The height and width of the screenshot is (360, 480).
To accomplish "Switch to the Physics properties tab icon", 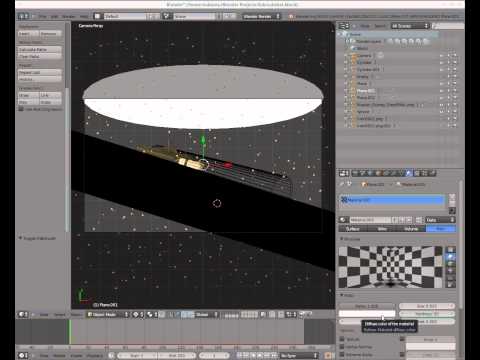I will pos(432,173).
